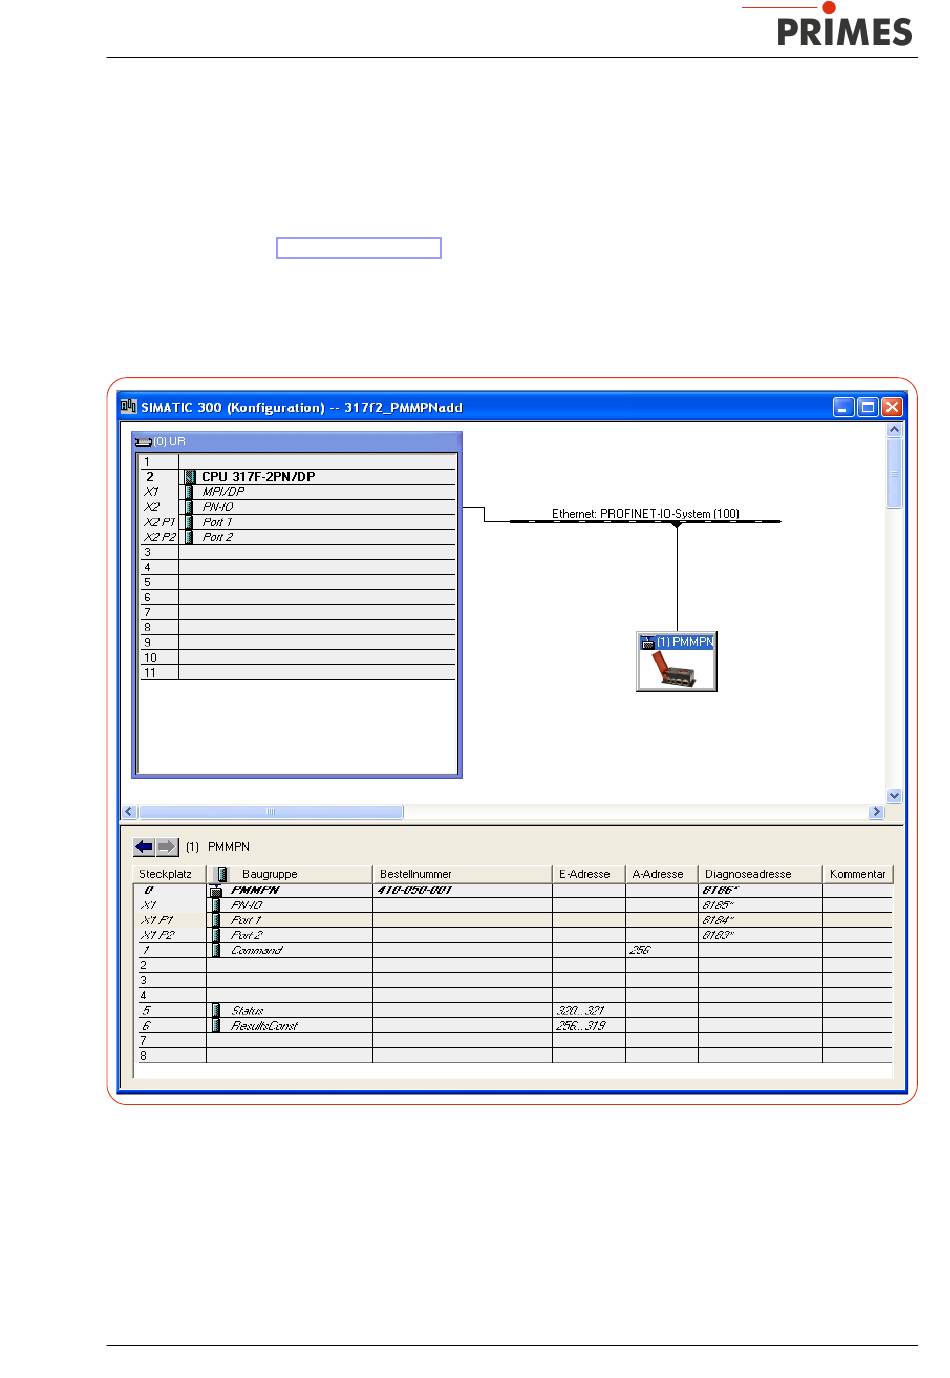Click the vertical scrollbar thumb

(x=894, y=474)
